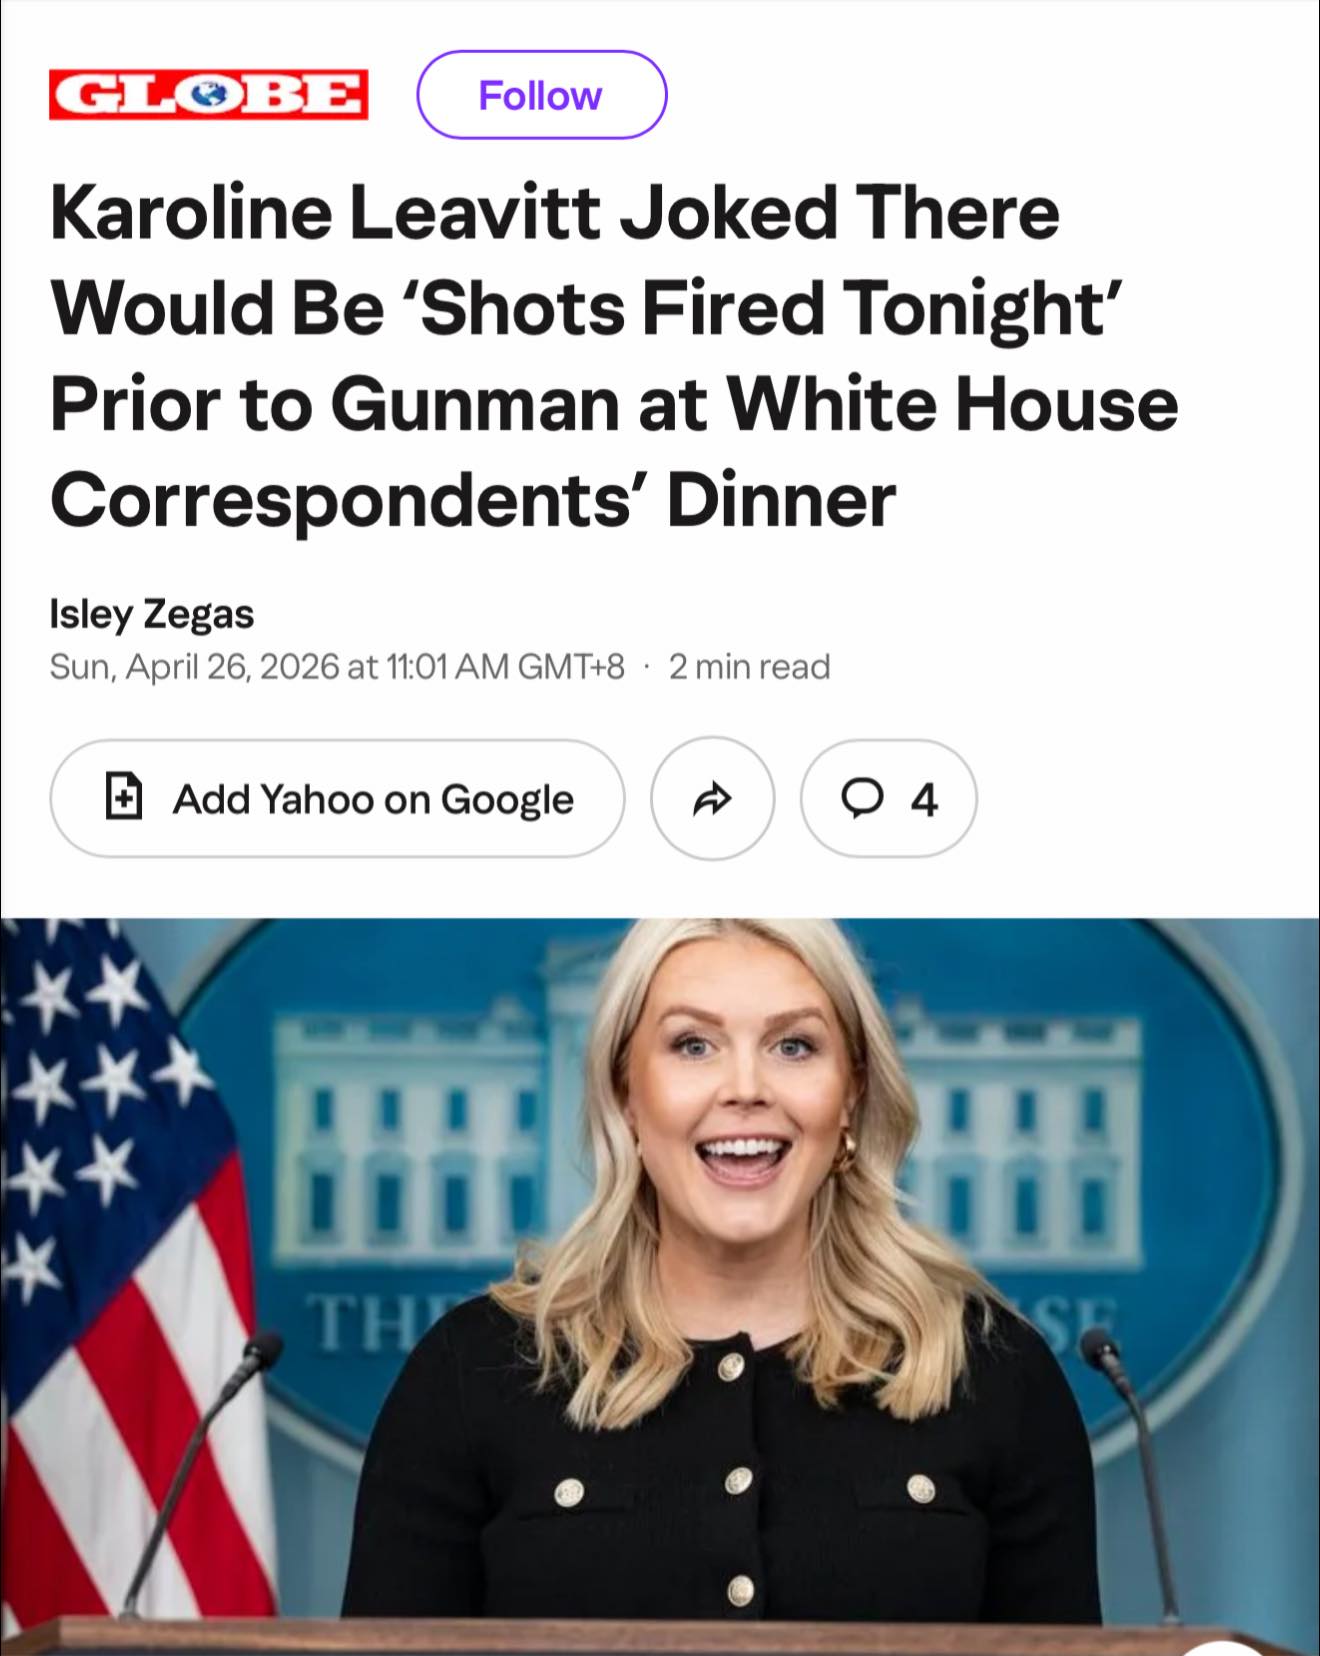Click the share arrow icon
The image size is (1320, 1656).
(x=712, y=798)
